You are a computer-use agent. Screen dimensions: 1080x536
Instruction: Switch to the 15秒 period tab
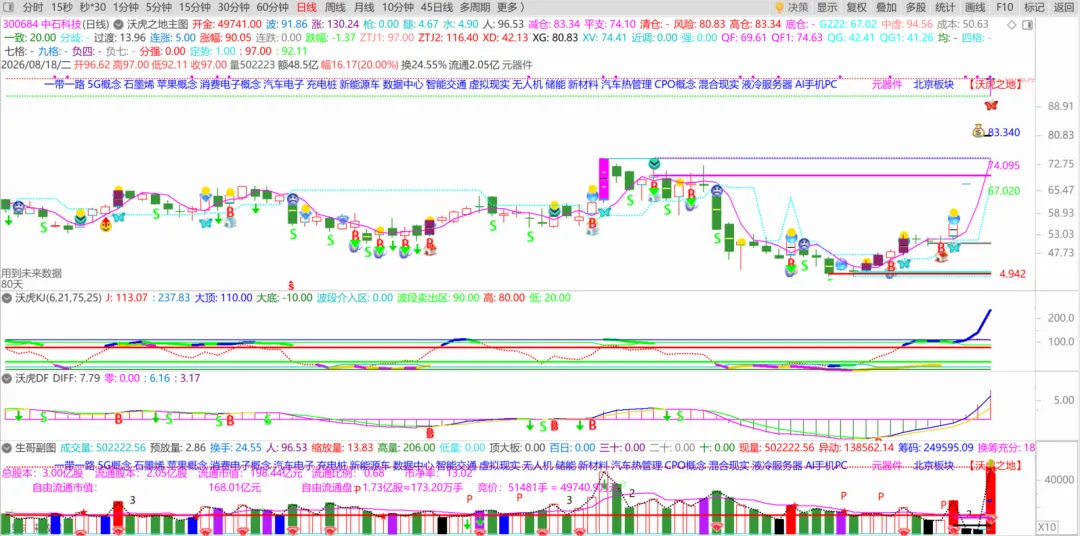point(61,8)
